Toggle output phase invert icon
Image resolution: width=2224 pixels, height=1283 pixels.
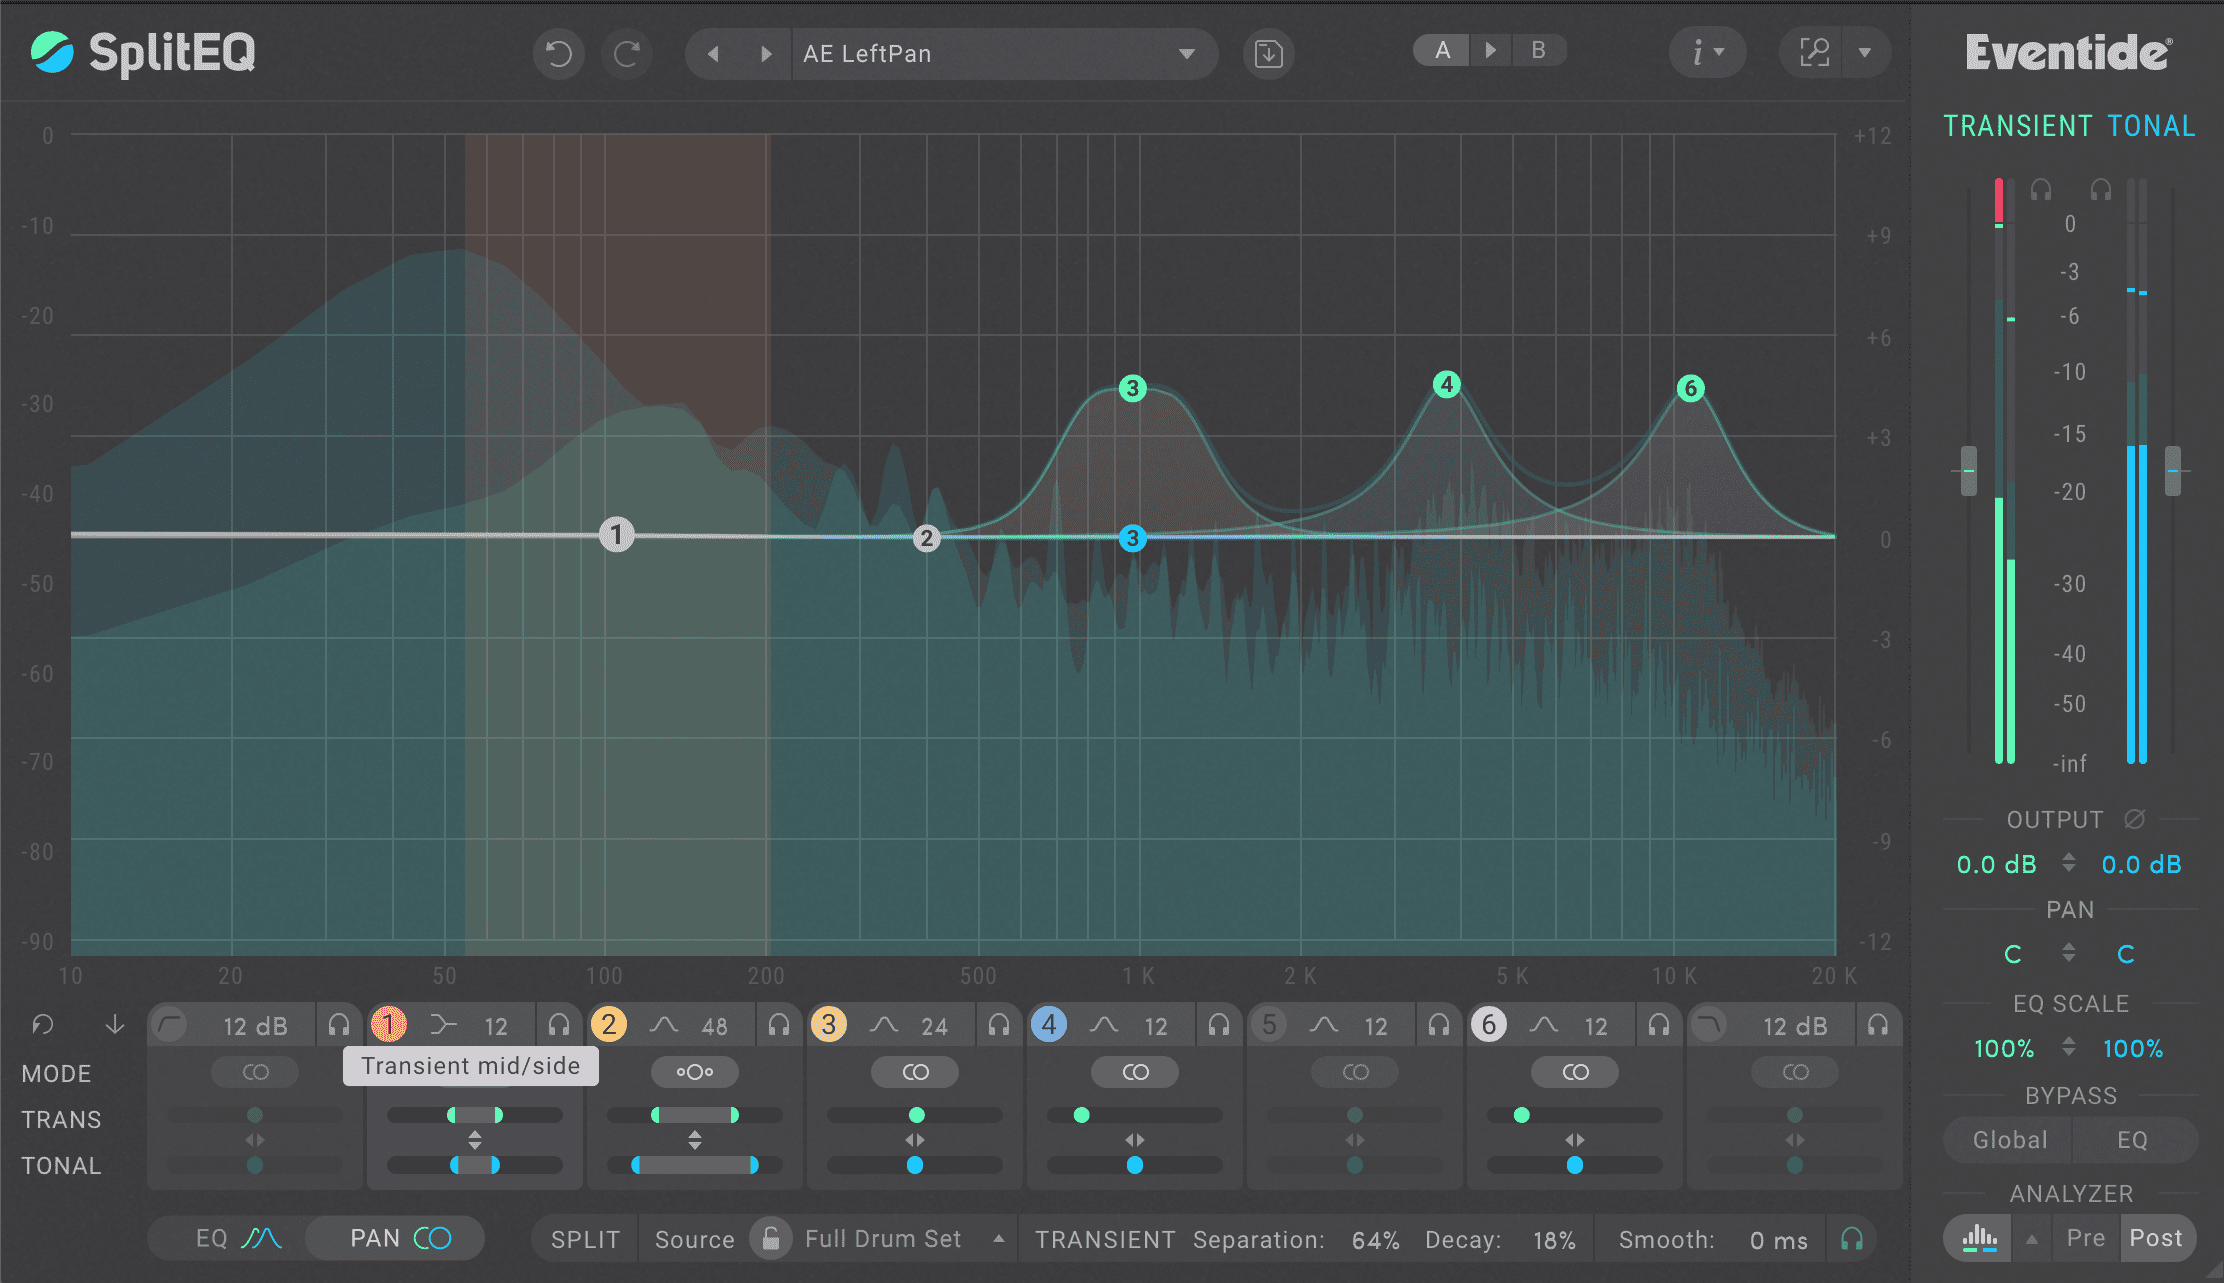pos(2134,819)
